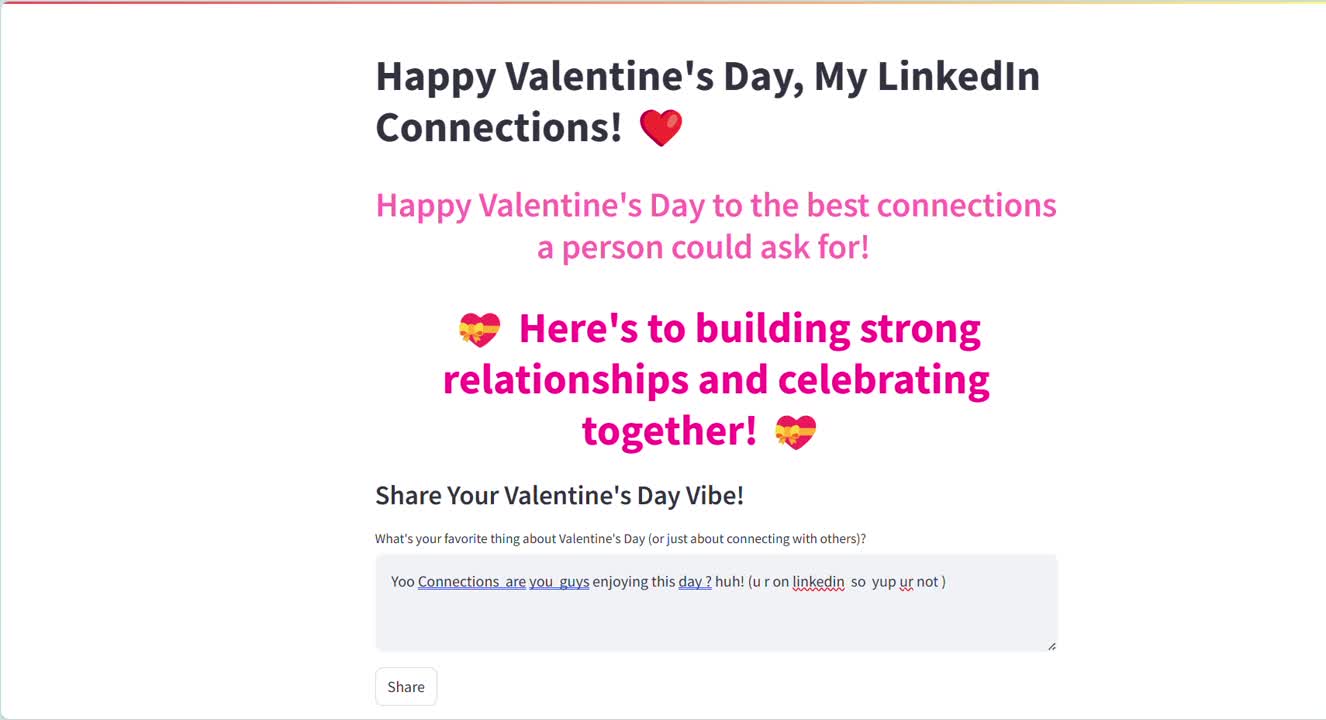Viewport: 1326px width, 720px height.
Task: Click the "Share Your Valentine's Day Vibe!" subheader
Action: (x=559, y=496)
